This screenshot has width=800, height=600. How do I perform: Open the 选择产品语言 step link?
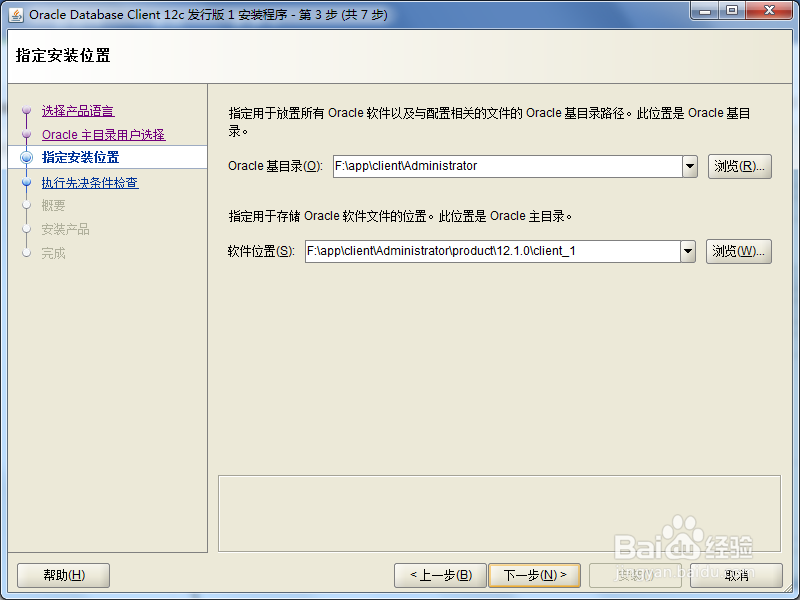pos(78,111)
